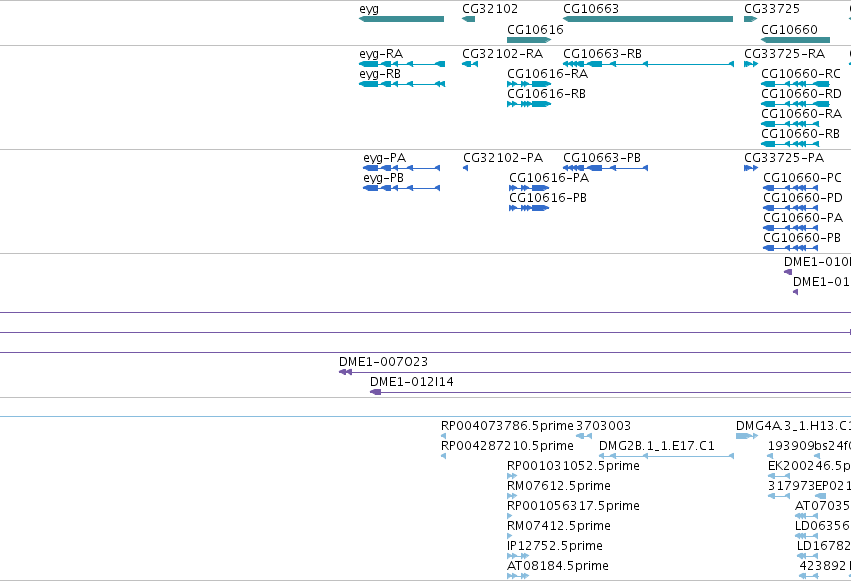The image size is (851, 581).
Task: Click the RP001031052.5prime EST glyph
Action: 512,476
